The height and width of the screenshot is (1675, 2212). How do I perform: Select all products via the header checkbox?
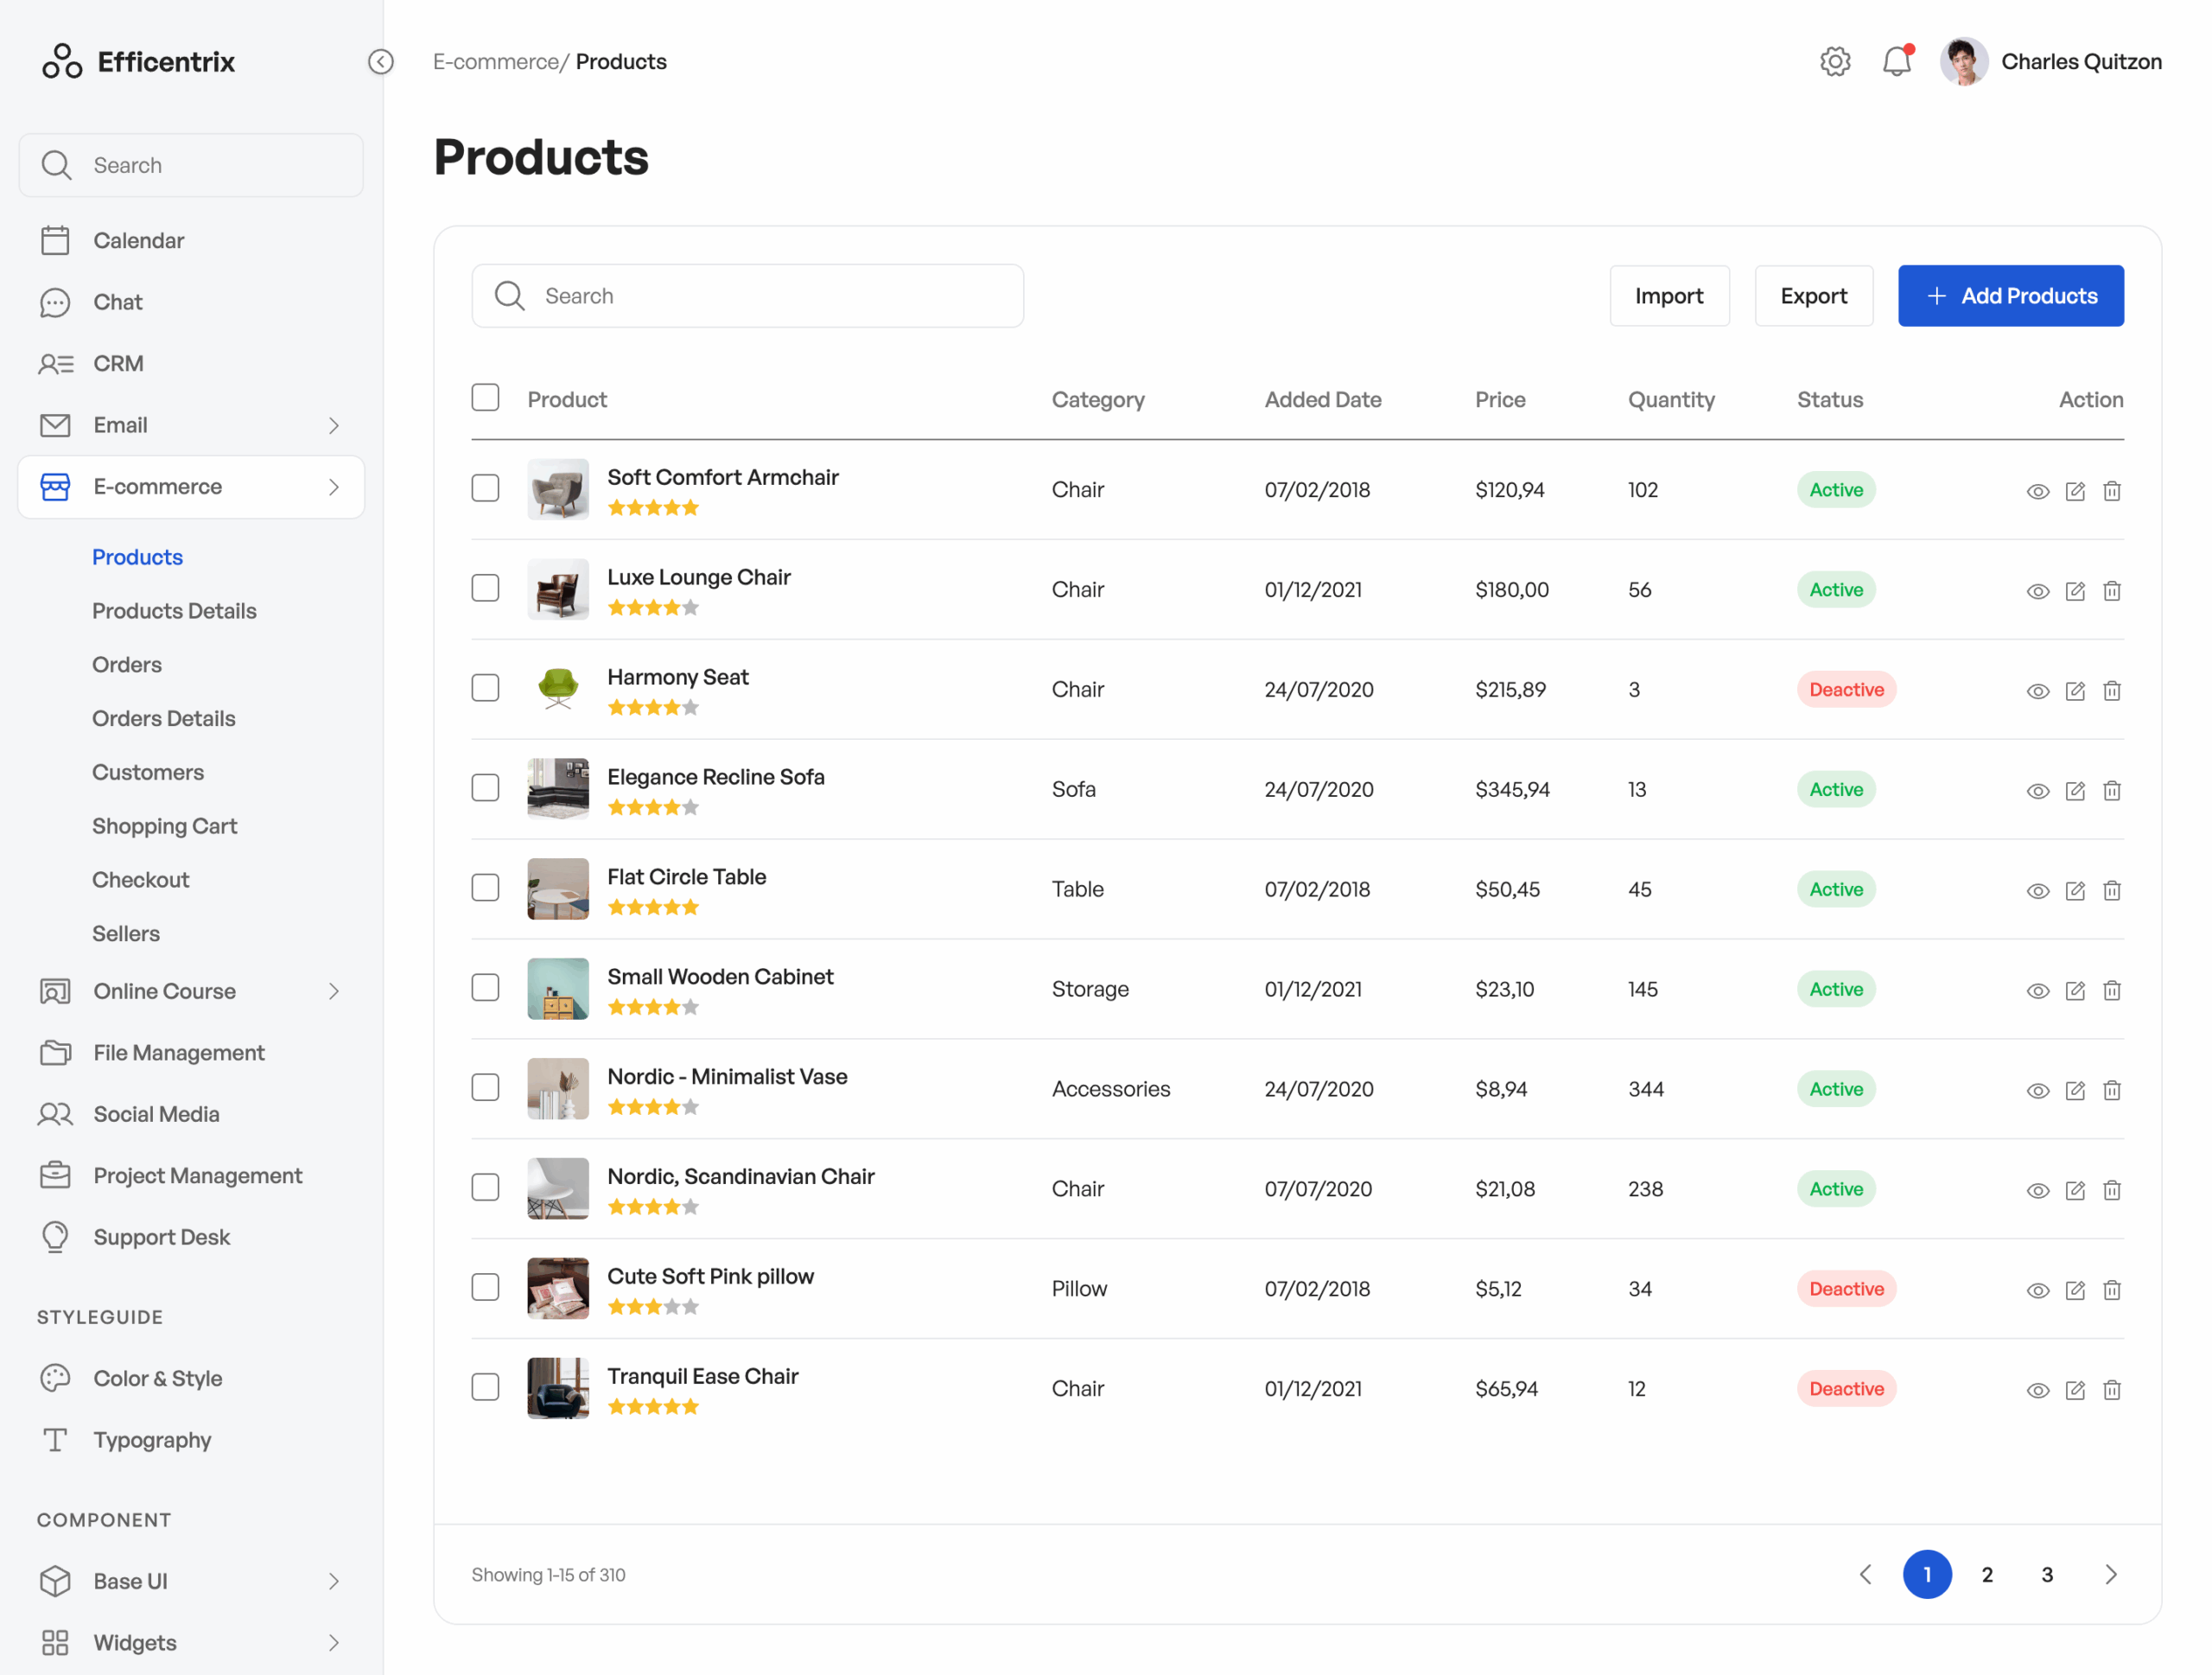tap(485, 397)
